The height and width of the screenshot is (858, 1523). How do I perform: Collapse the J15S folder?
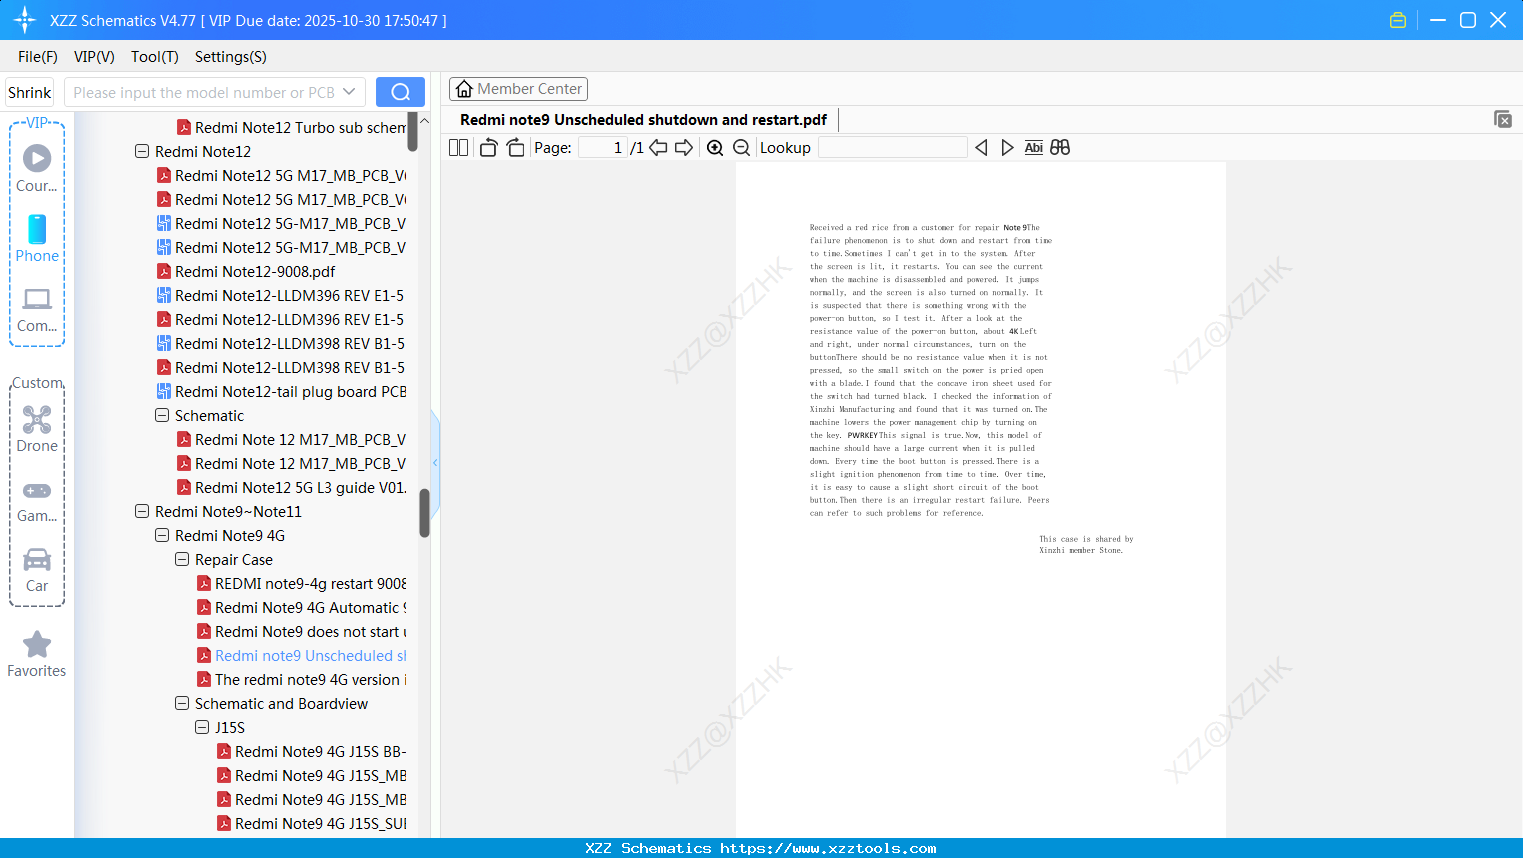point(202,728)
